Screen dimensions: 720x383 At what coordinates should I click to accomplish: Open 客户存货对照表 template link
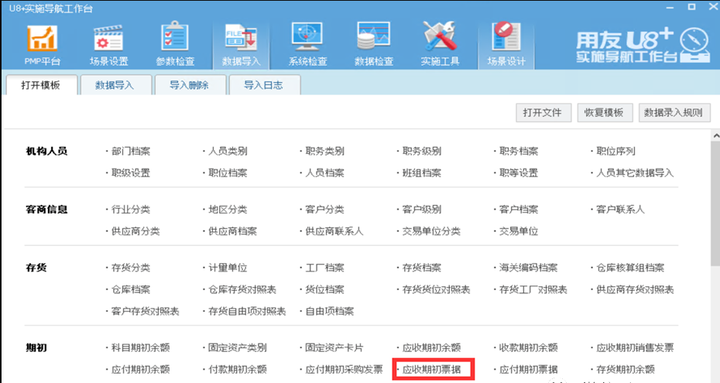pyautogui.click(x=145, y=311)
